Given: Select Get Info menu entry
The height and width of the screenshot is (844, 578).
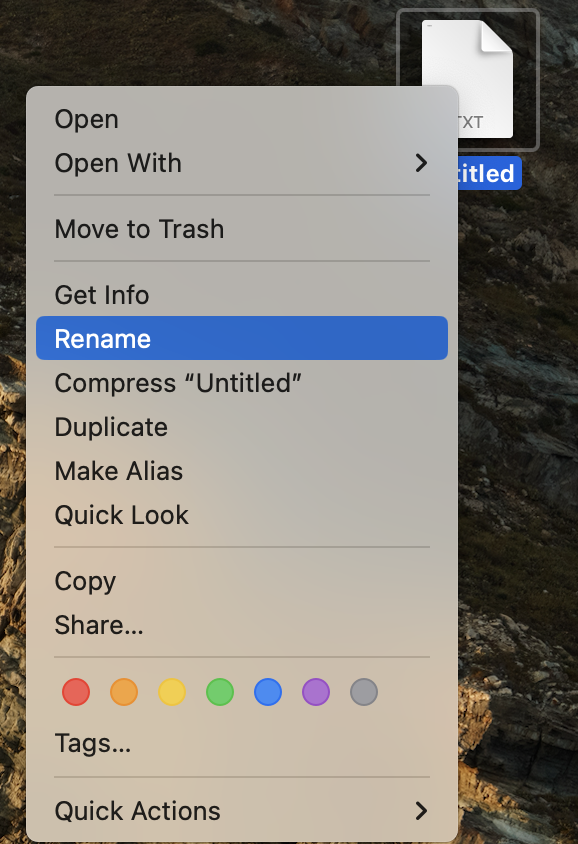Looking at the screenshot, I should coord(242,295).
